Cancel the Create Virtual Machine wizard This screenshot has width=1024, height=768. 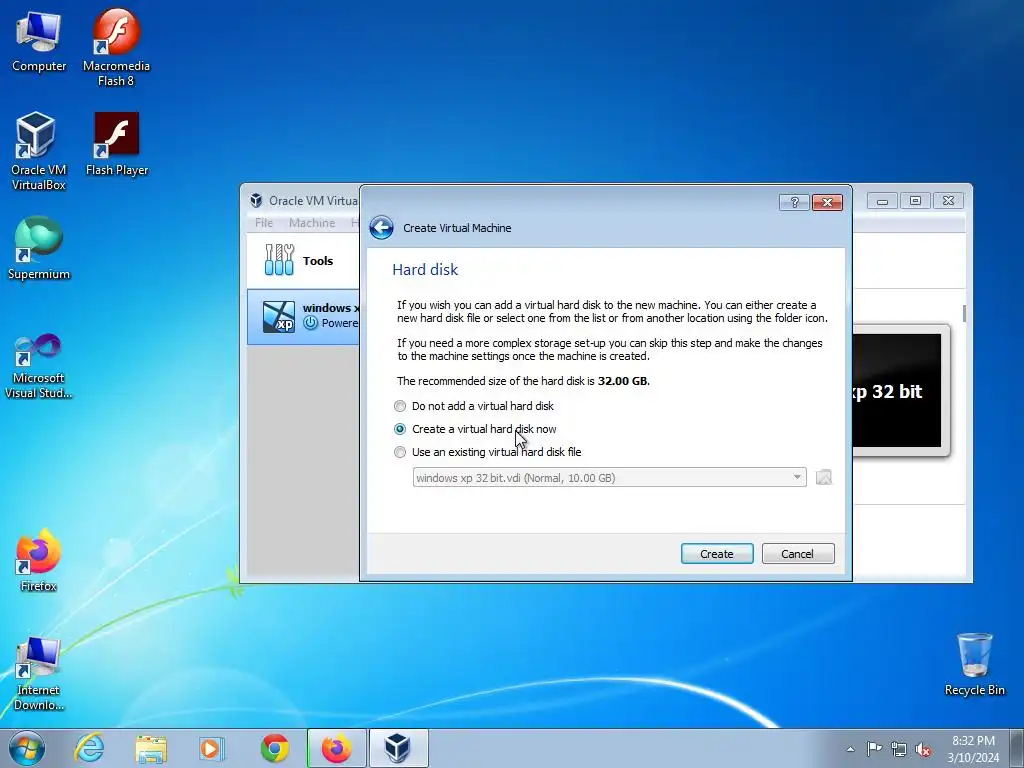[x=798, y=554]
